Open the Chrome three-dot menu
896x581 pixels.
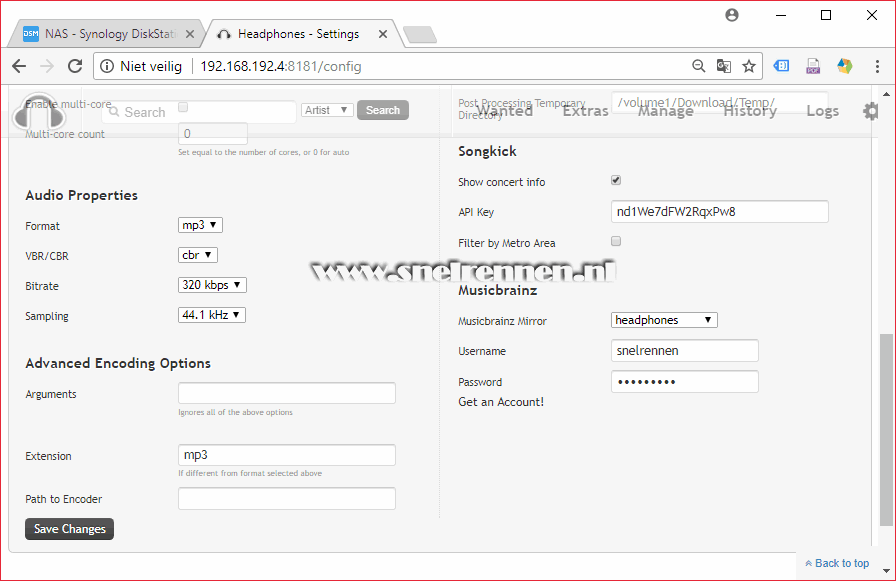click(x=877, y=66)
